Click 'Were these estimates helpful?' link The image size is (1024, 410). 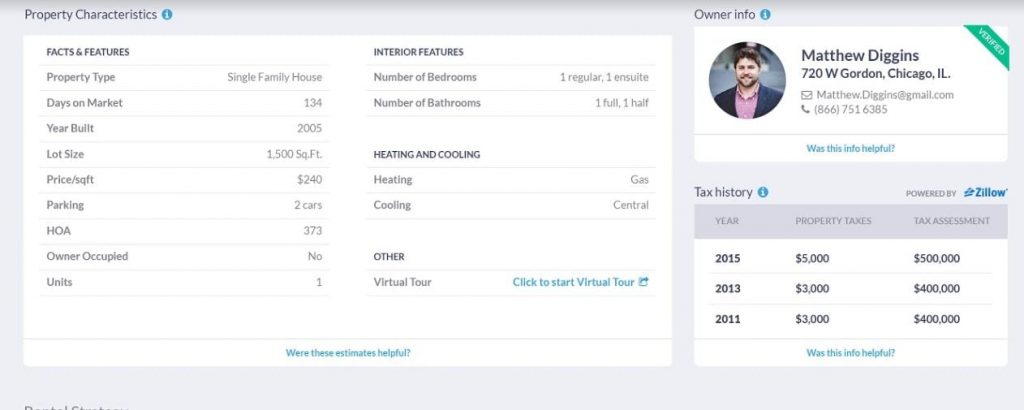348,353
